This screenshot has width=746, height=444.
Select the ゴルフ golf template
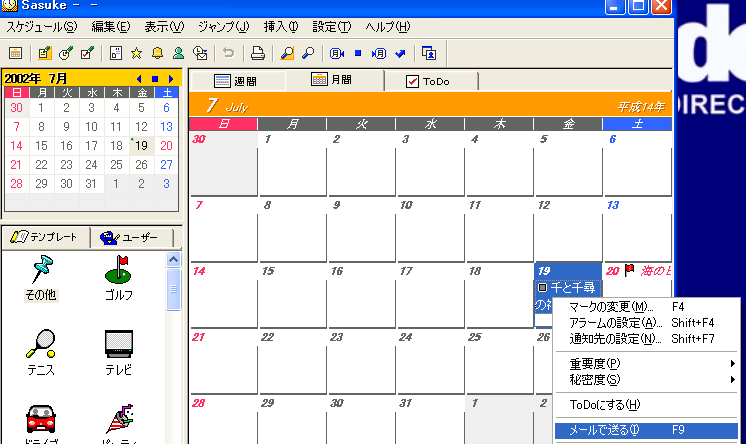pos(118,278)
